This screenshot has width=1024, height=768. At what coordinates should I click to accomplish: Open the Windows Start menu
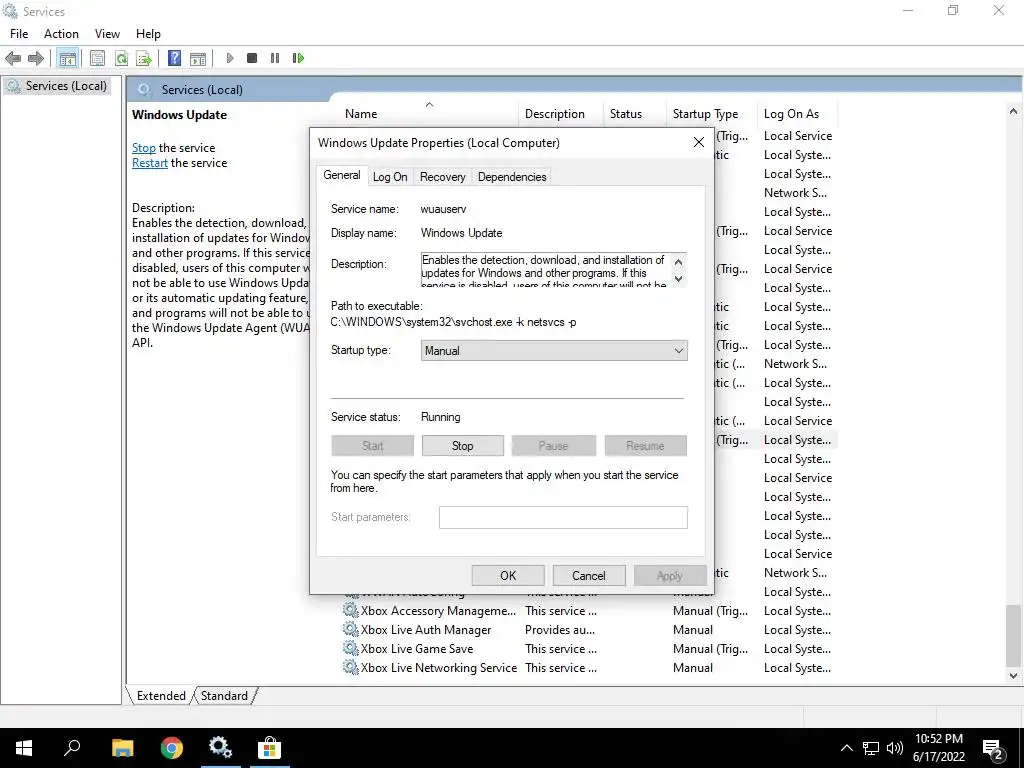coord(24,748)
